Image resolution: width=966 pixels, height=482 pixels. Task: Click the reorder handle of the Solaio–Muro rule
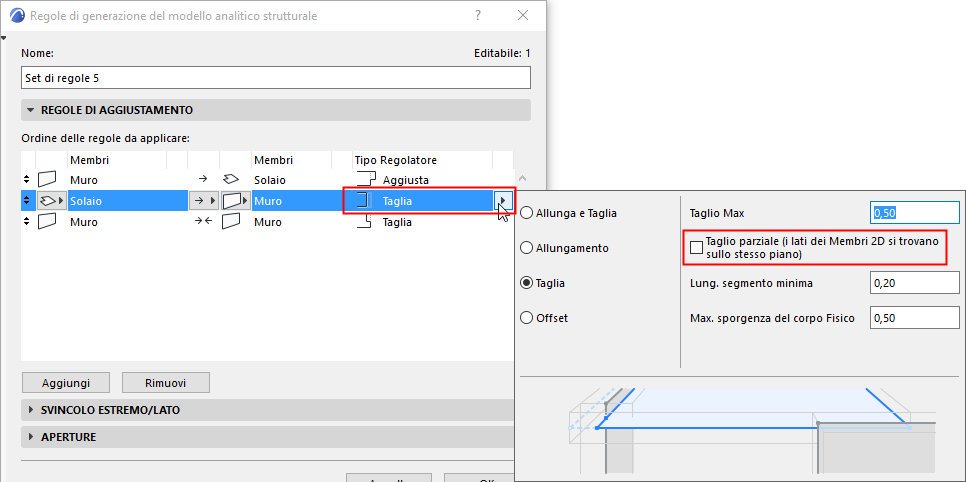click(26, 201)
